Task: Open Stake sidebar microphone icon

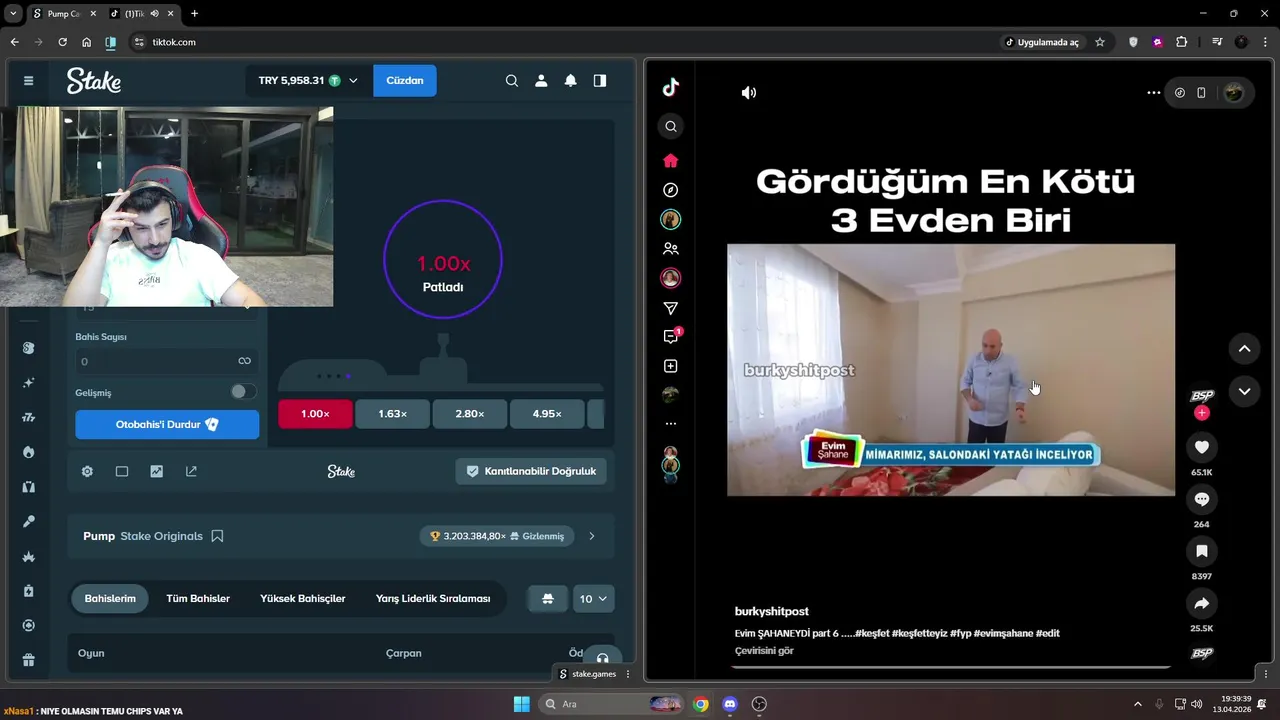Action: pyautogui.click(x=28, y=522)
